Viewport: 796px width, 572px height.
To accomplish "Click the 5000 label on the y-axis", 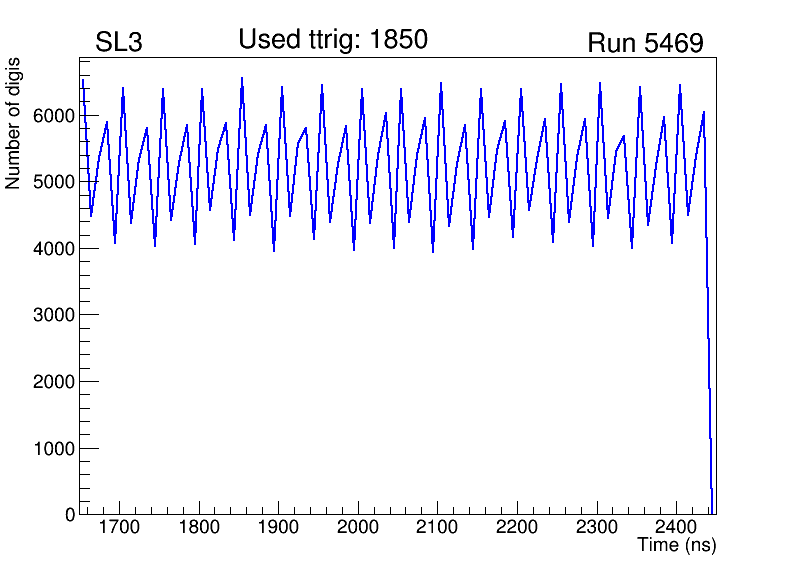I will [x=57, y=182].
